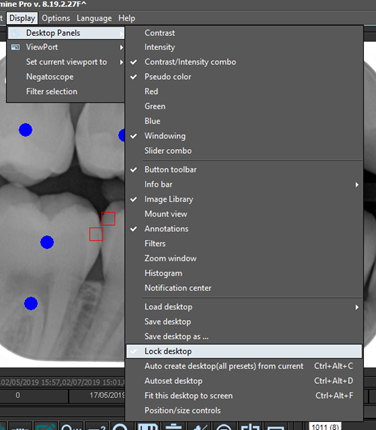The width and height of the screenshot is (376, 430).
Task: Open the Display menu
Action: pyautogui.click(x=22, y=18)
